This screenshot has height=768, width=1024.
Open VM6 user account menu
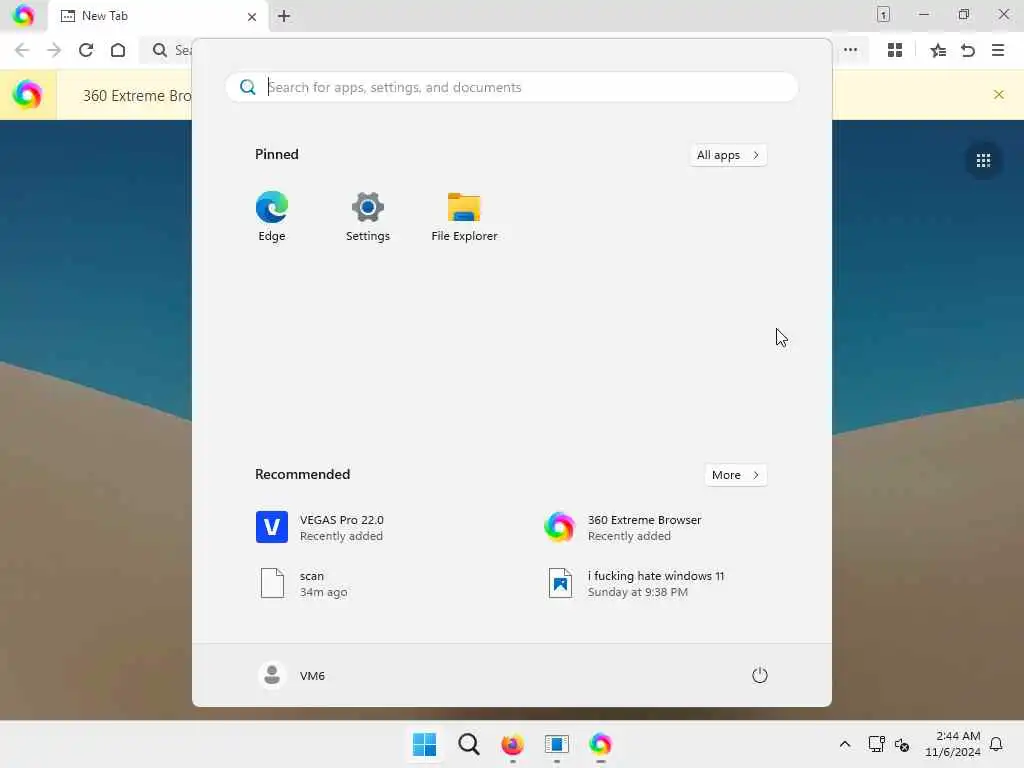(x=292, y=675)
